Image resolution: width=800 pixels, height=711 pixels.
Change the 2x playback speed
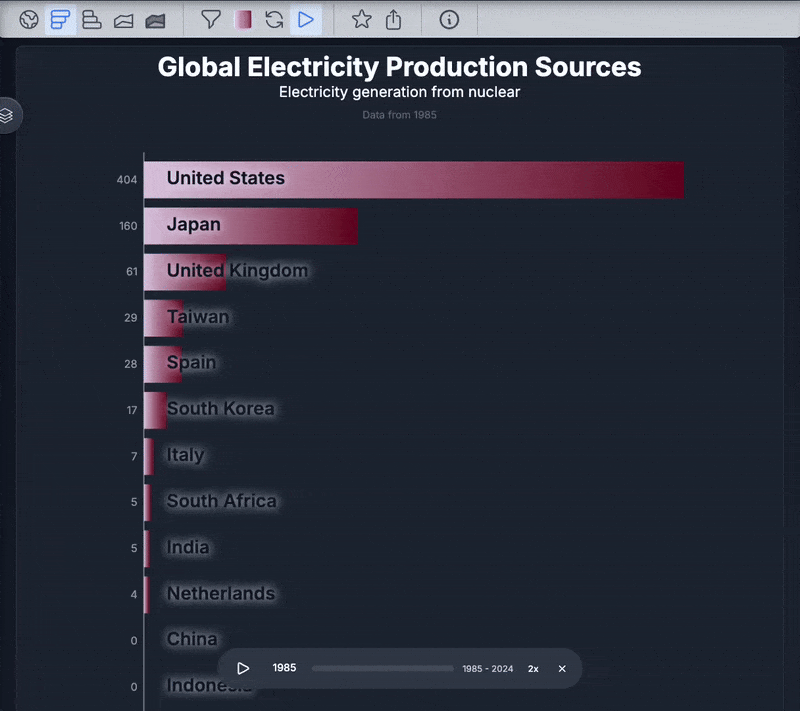[533, 668]
